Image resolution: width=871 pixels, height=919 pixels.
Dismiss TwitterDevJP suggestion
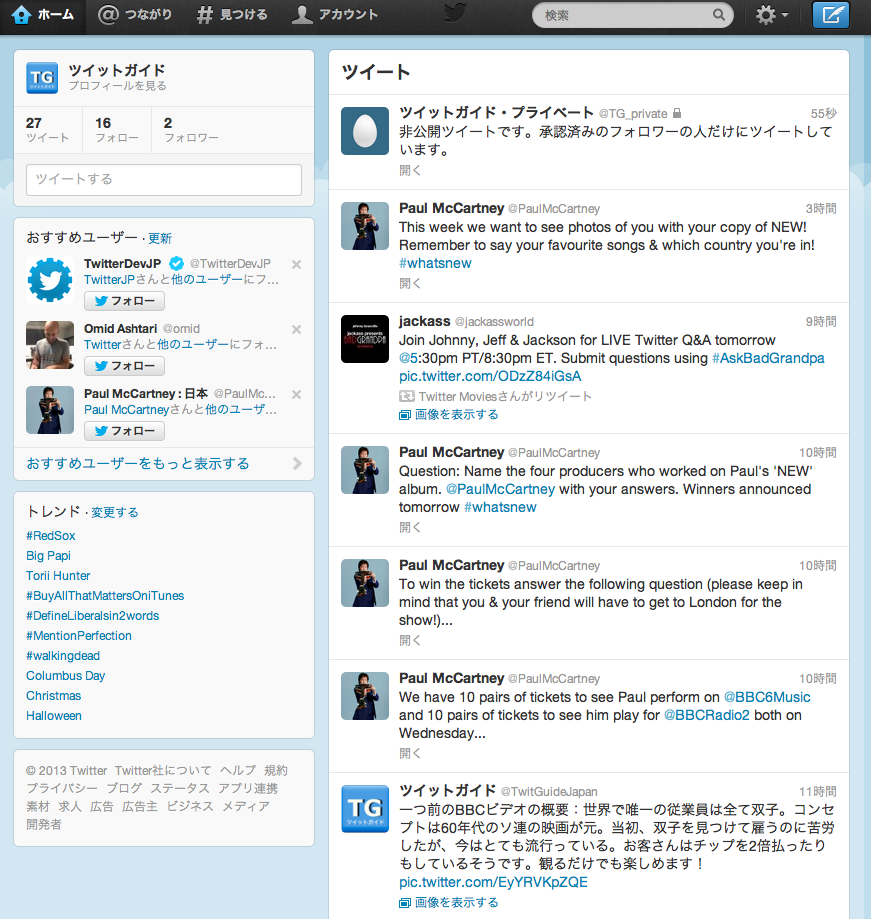pos(297,264)
